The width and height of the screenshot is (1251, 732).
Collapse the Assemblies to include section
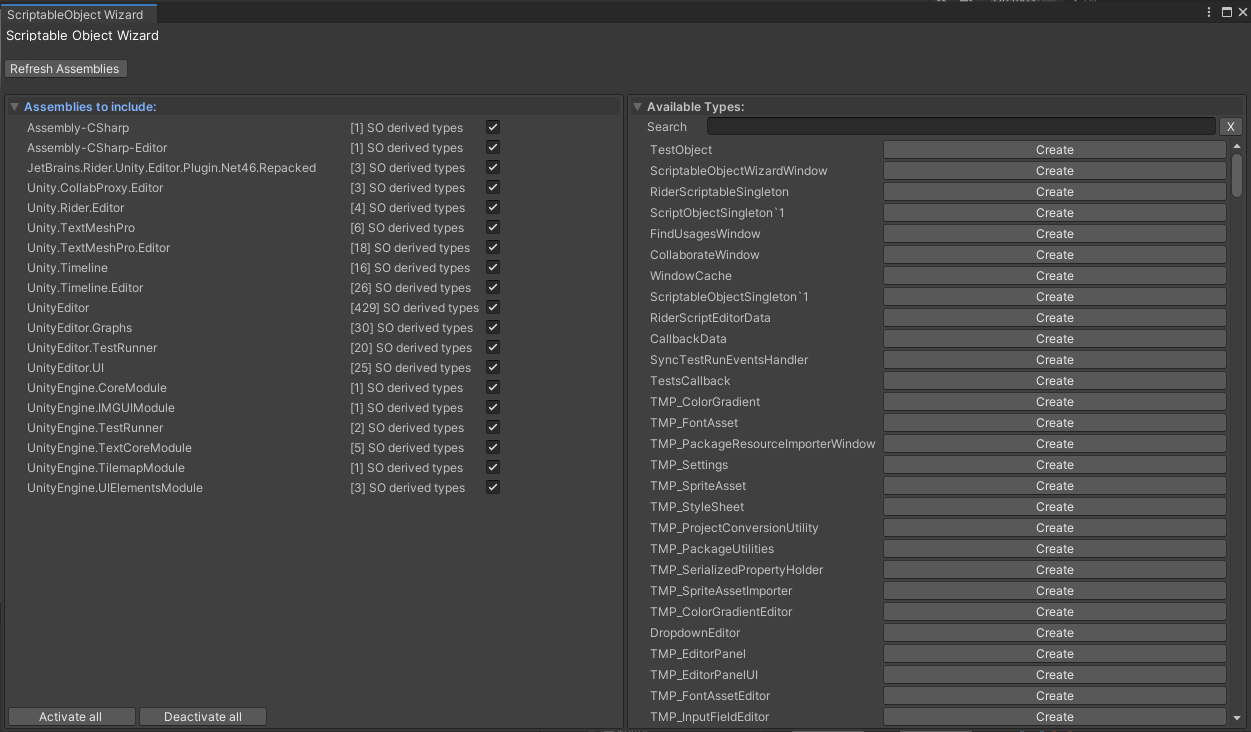[x=13, y=106]
